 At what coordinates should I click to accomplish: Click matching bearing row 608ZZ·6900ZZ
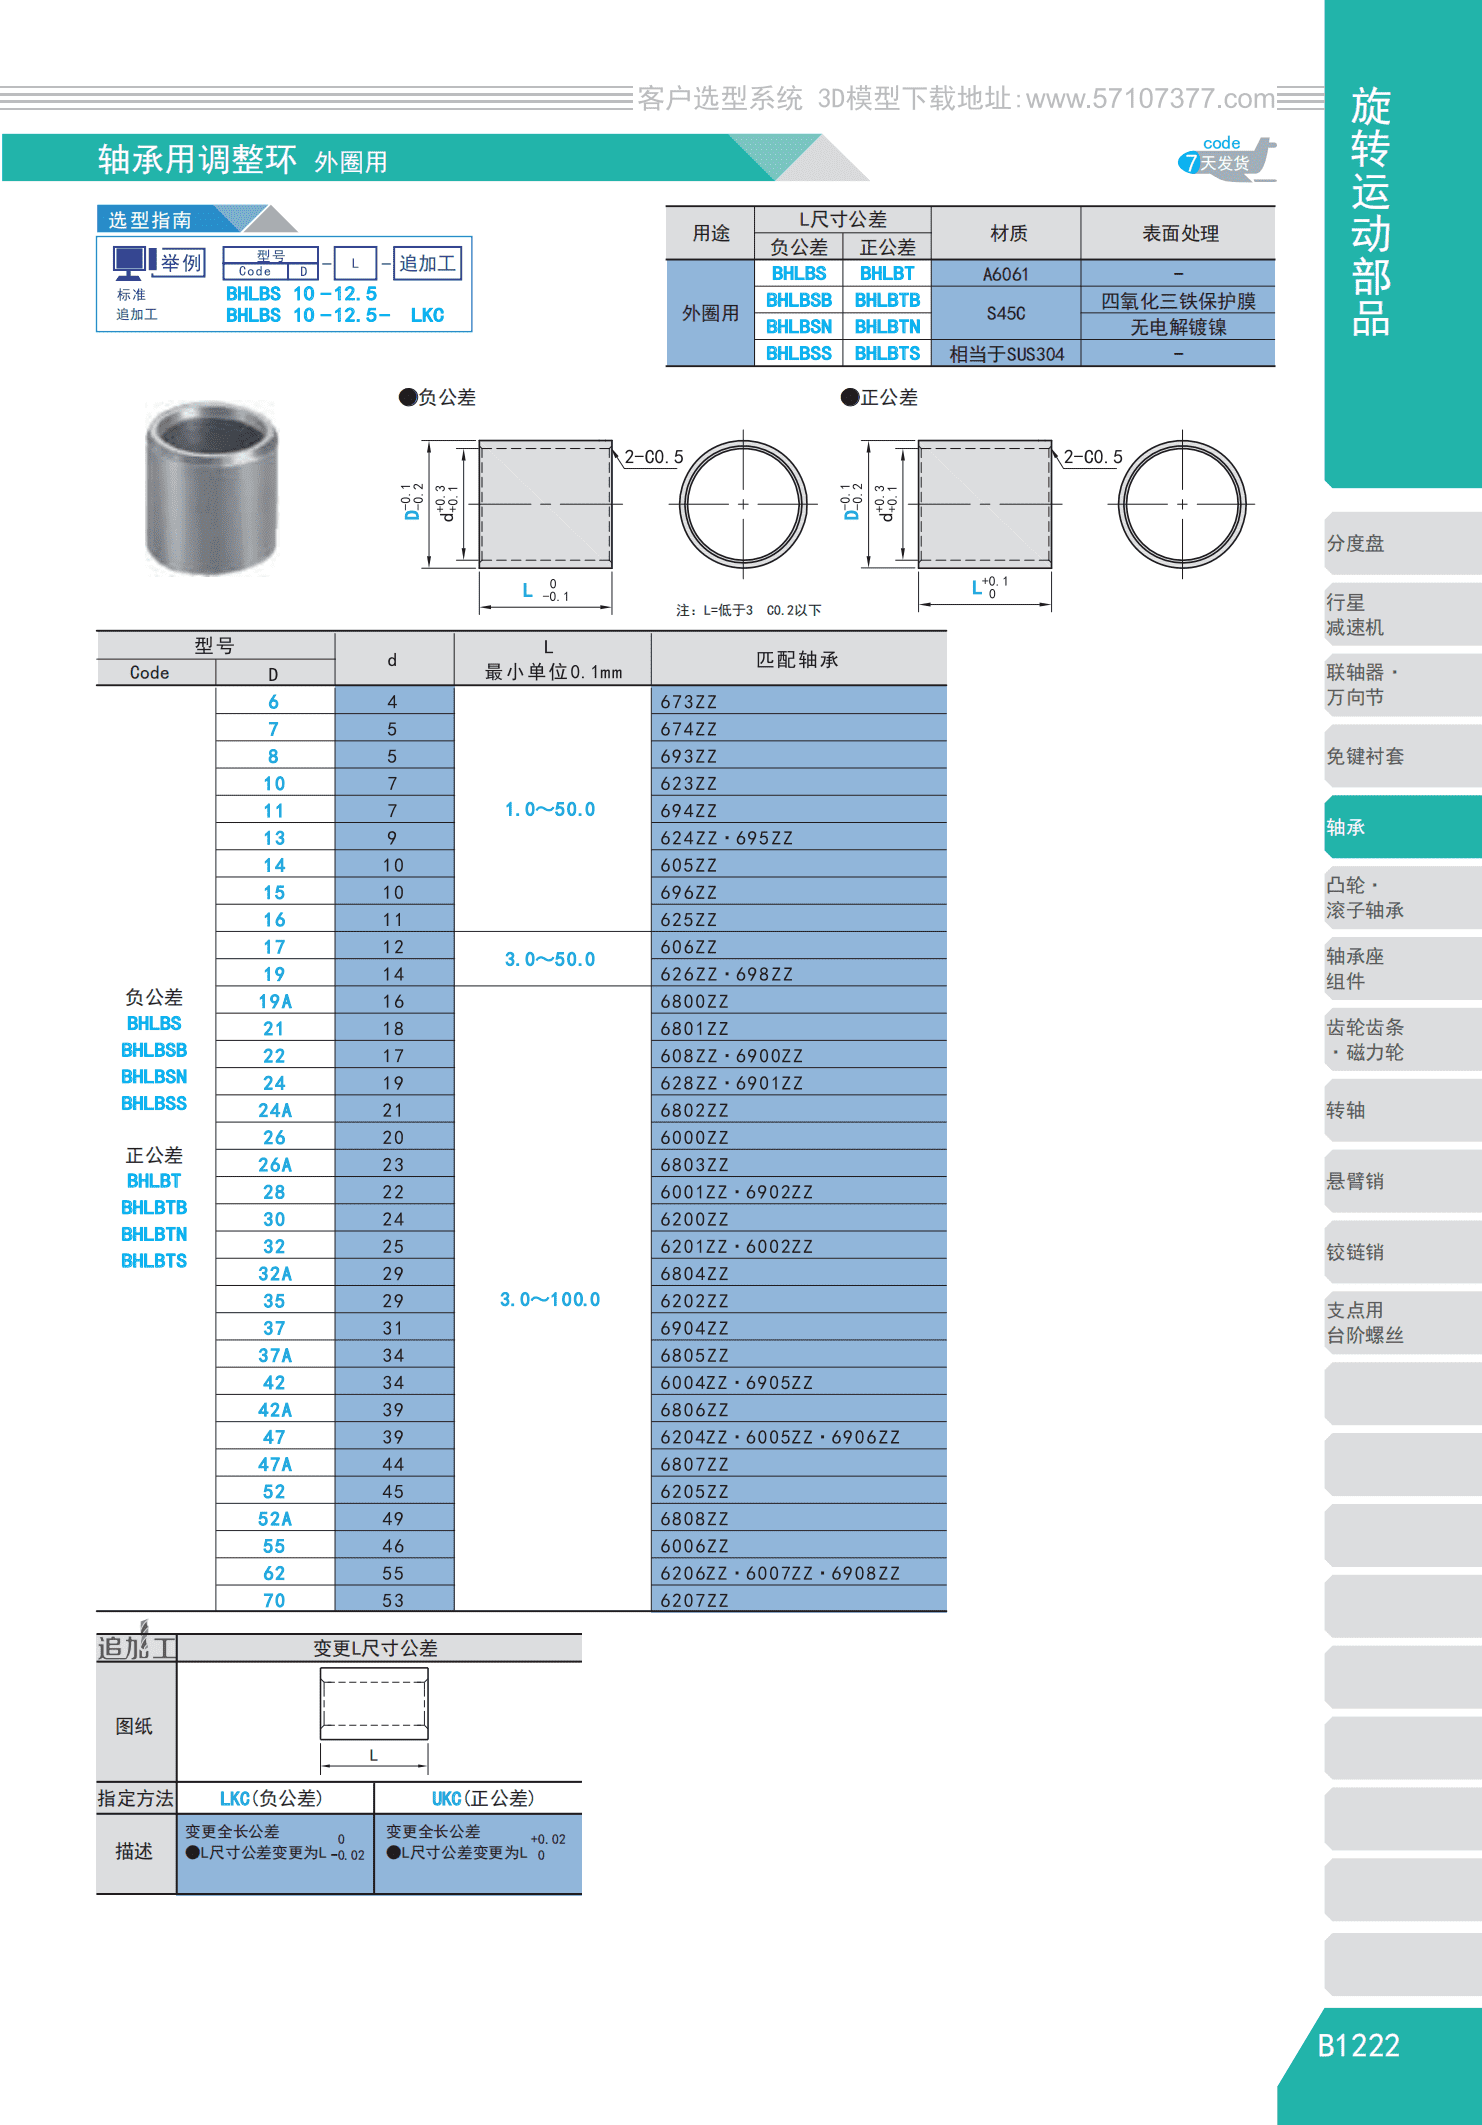pos(798,1056)
